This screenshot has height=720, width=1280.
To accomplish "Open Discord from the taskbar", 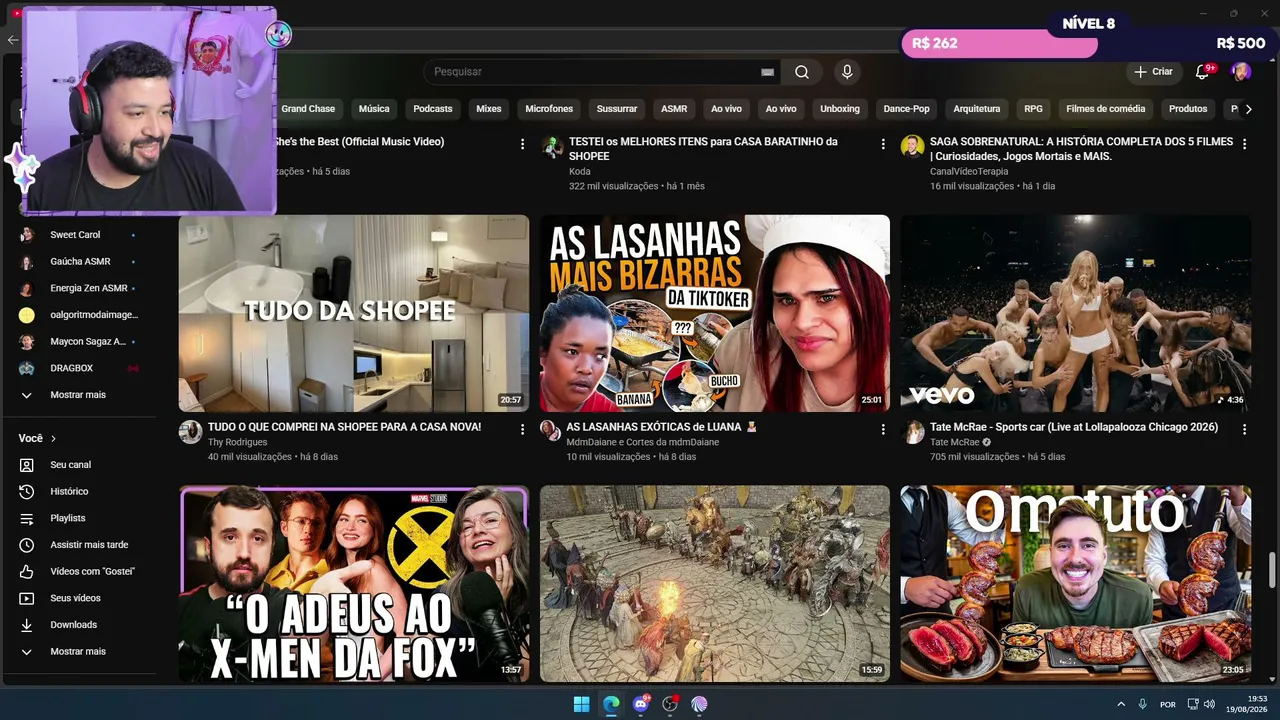I will pos(641,704).
